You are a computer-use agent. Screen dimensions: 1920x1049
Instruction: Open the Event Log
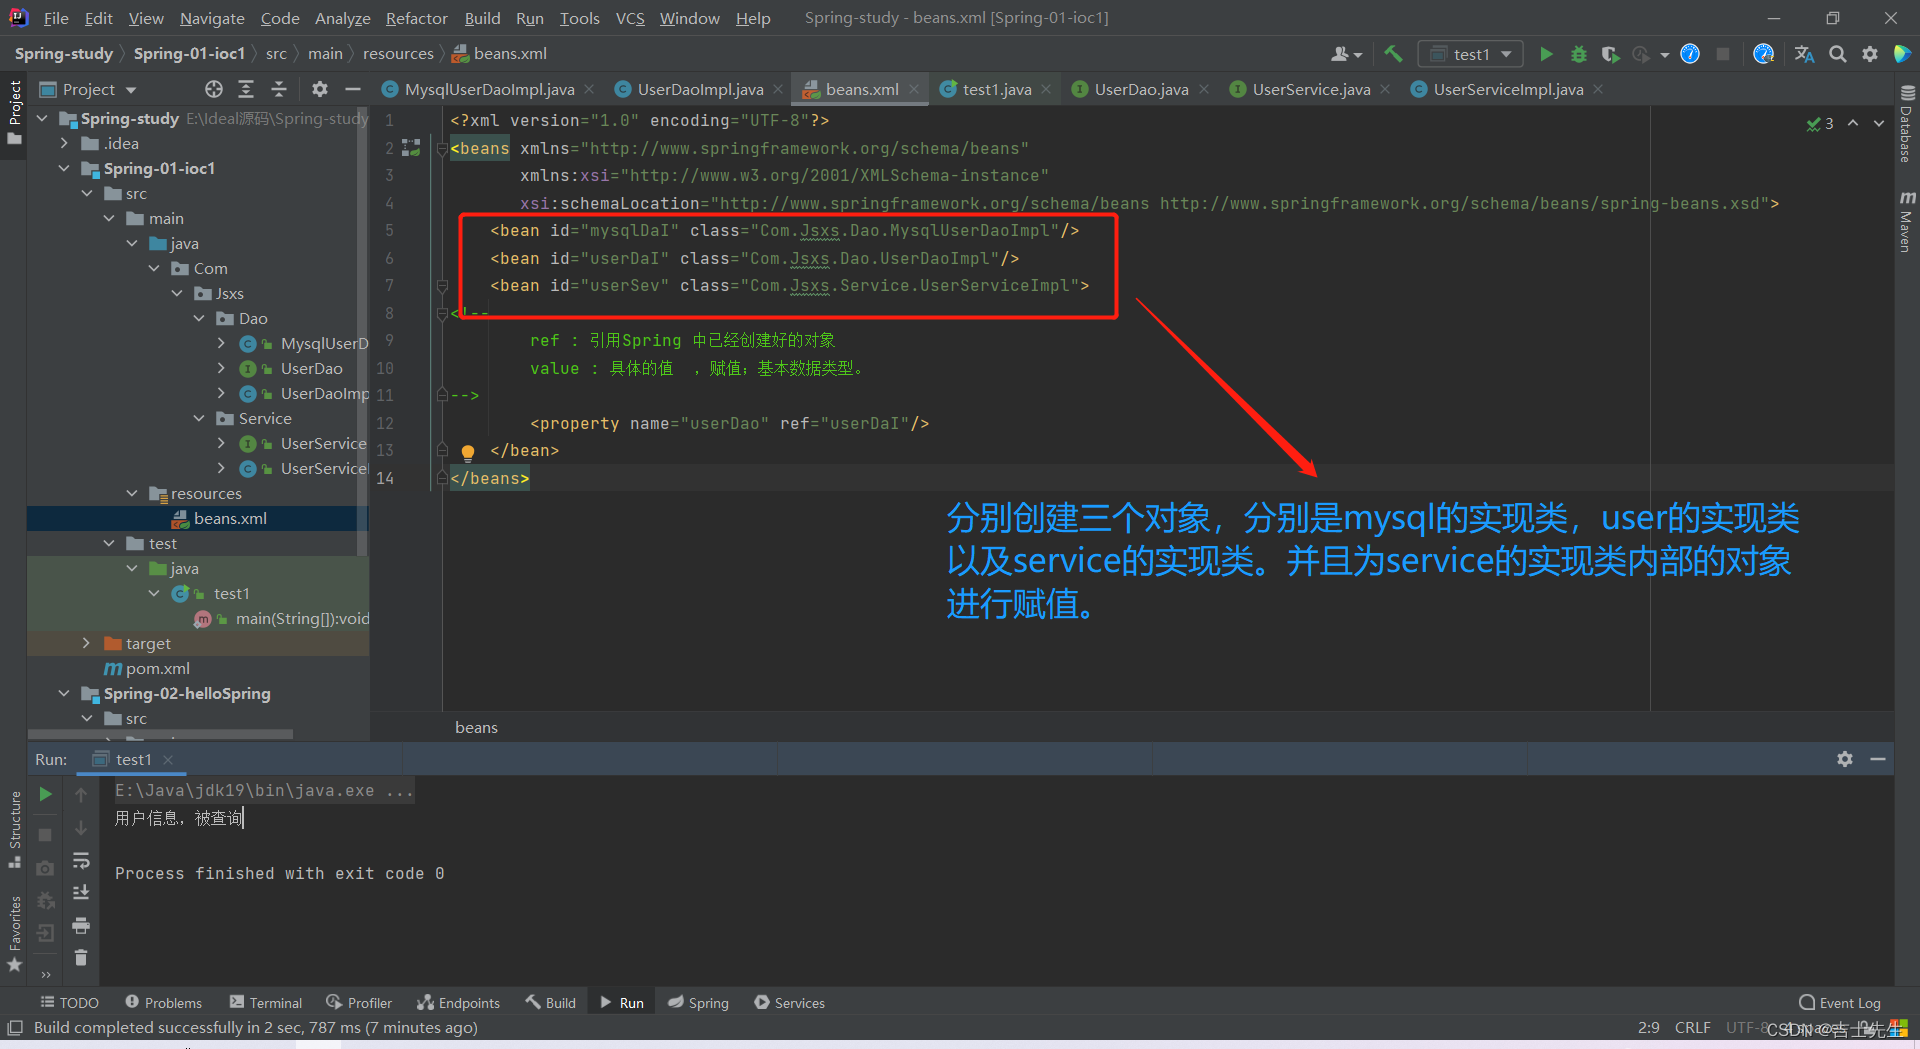coord(1840,1002)
